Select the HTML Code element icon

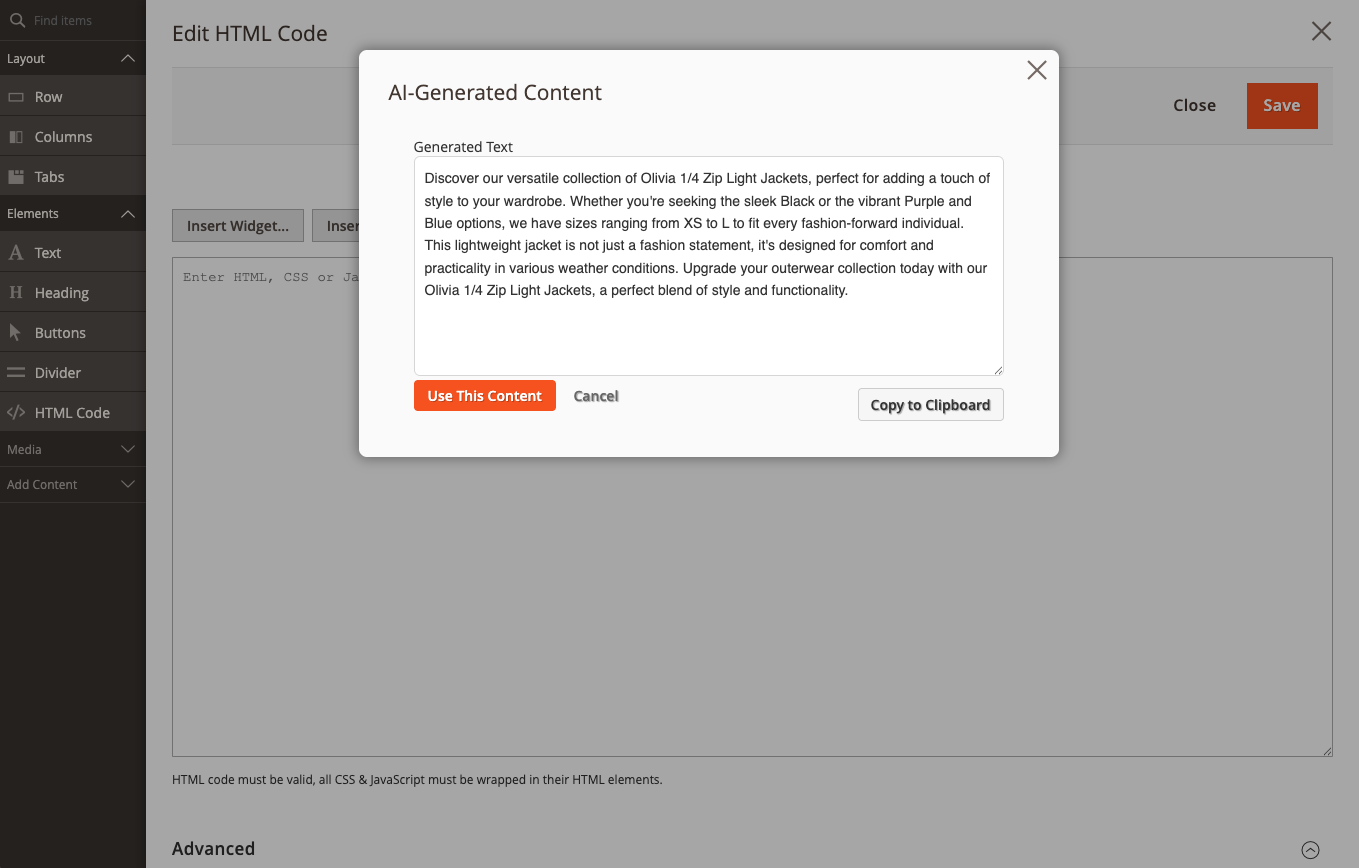[16, 413]
